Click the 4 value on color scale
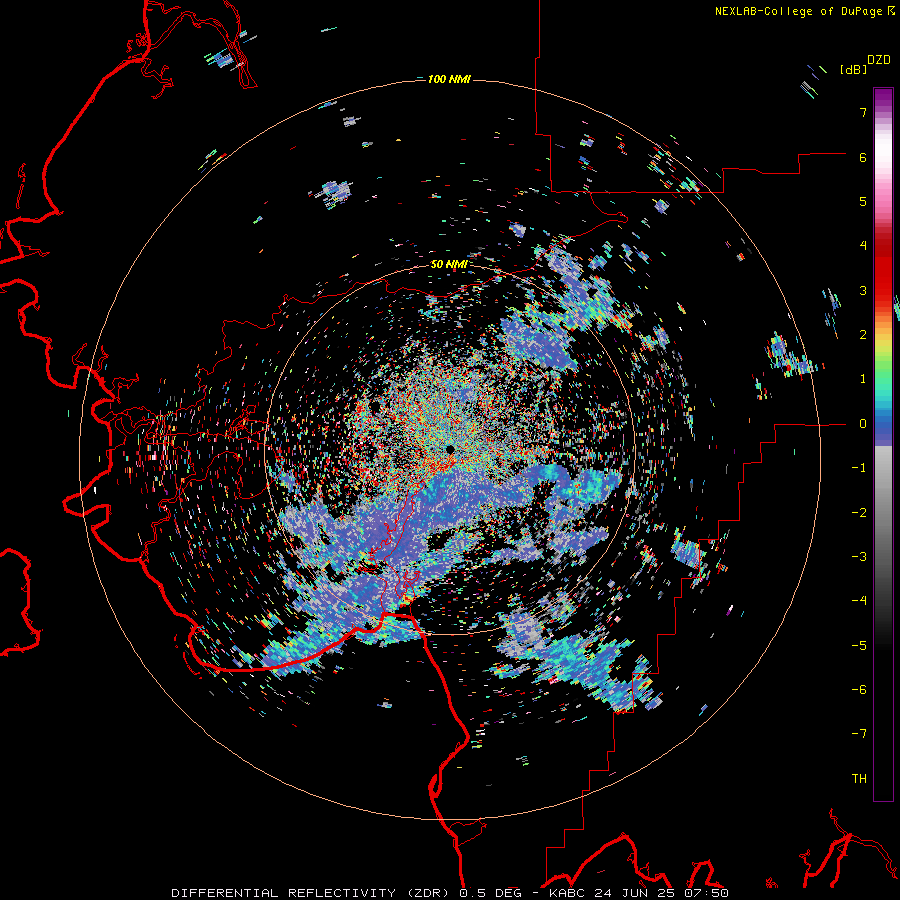 coord(863,246)
